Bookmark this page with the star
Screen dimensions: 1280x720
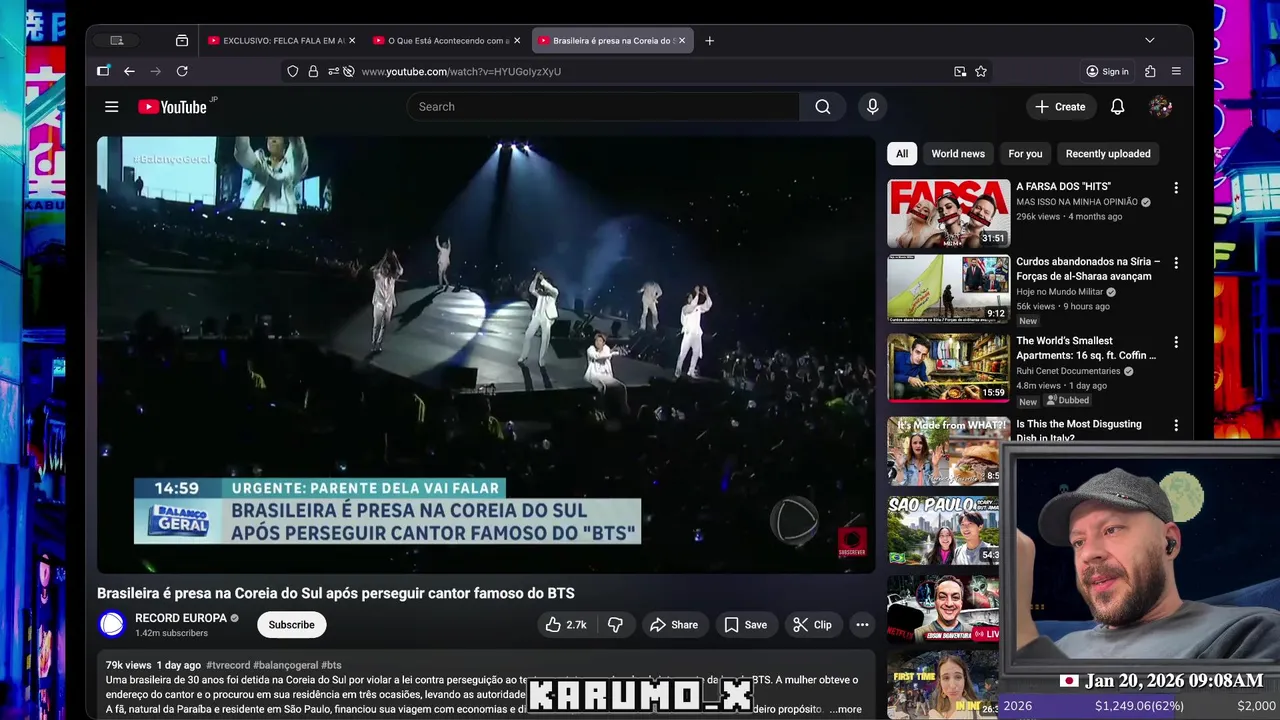tap(981, 71)
